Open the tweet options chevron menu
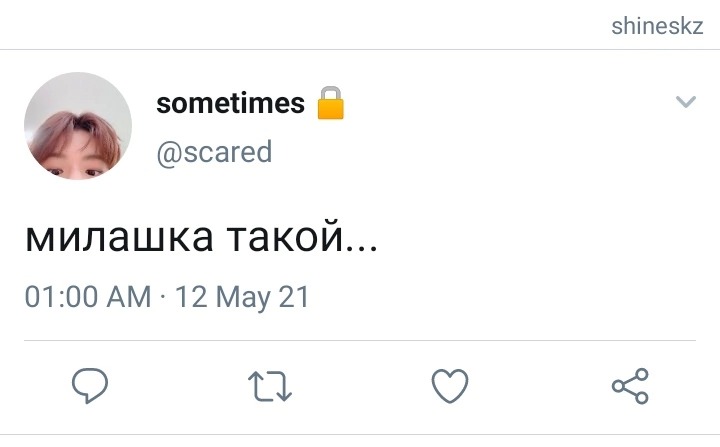 [686, 101]
